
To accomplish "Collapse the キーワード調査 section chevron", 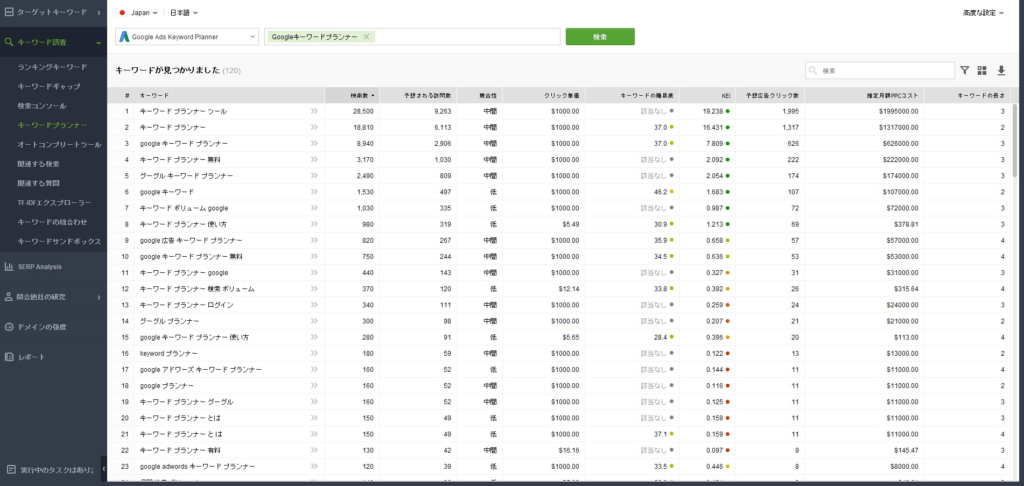I will point(98,42).
